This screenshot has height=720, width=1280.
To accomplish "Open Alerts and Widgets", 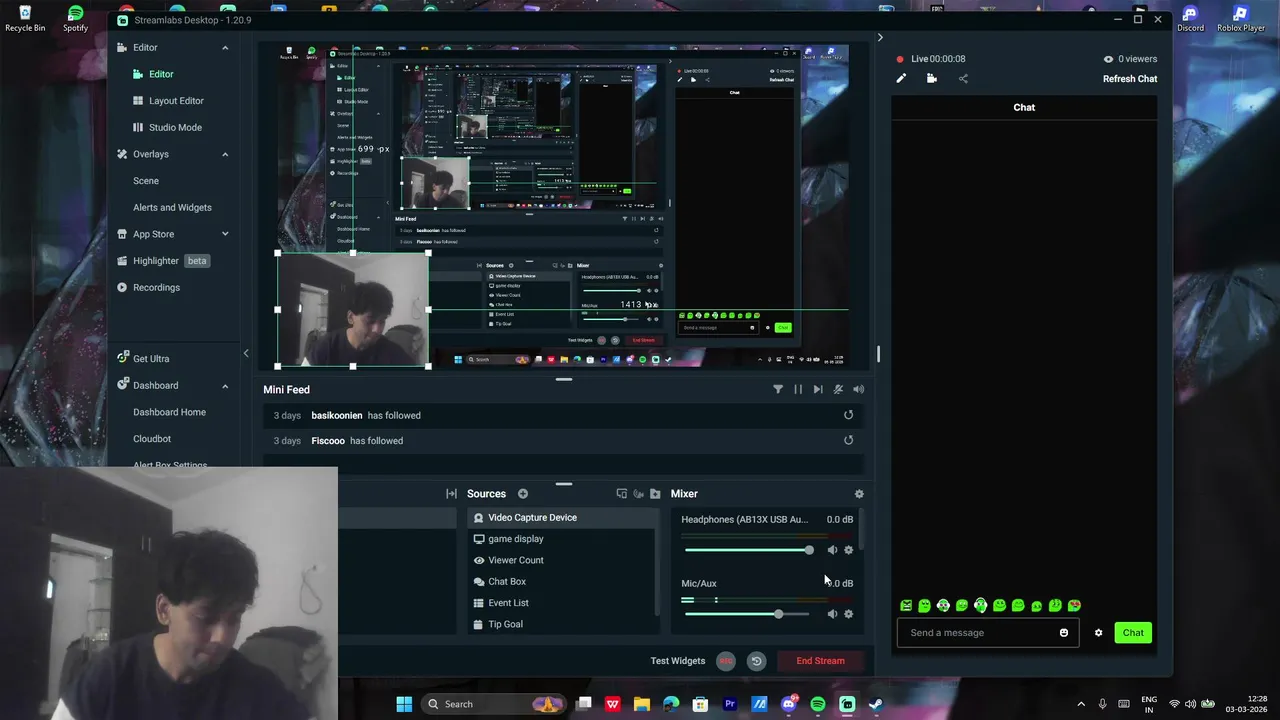I will tap(172, 208).
